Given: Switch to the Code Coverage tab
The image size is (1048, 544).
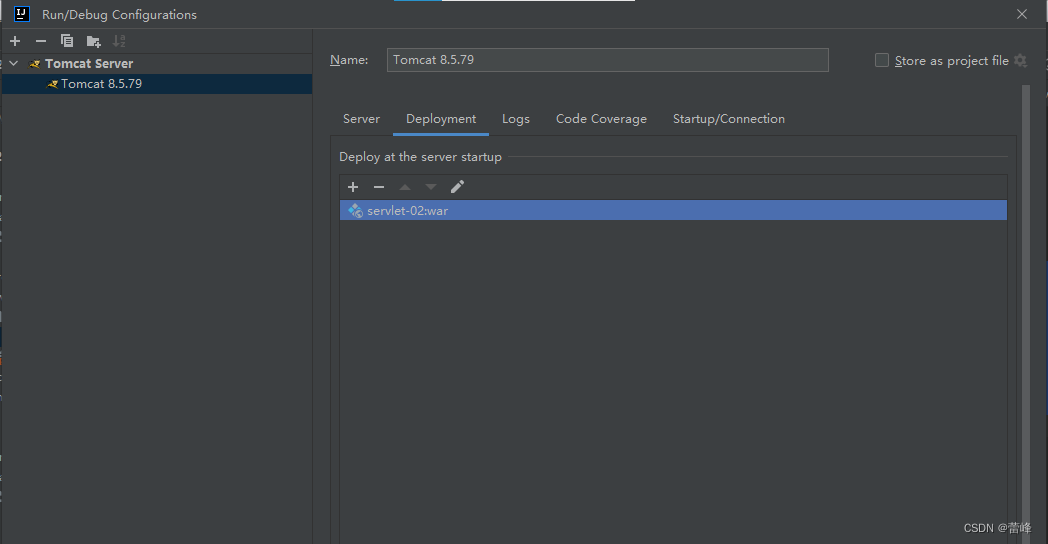Looking at the screenshot, I should (x=602, y=119).
